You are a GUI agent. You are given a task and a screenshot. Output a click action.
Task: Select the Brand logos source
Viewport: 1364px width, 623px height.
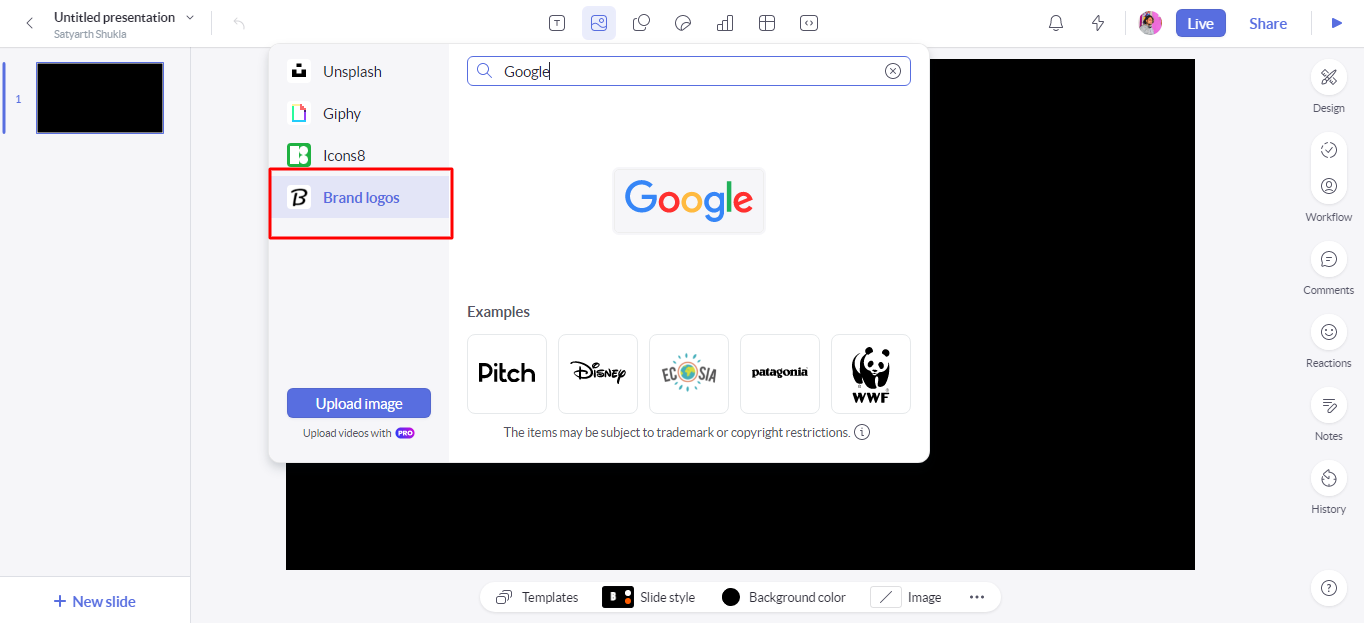point(359,197)
